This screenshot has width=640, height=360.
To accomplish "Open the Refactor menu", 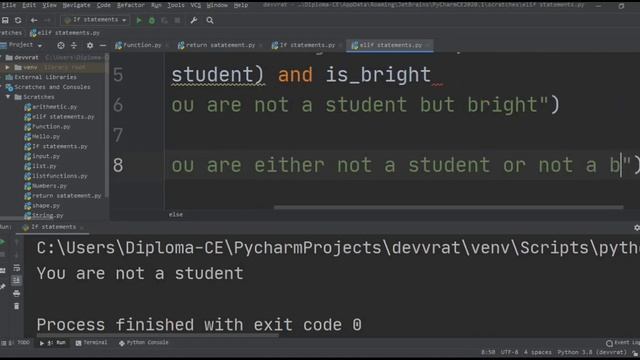I will 131,5.
